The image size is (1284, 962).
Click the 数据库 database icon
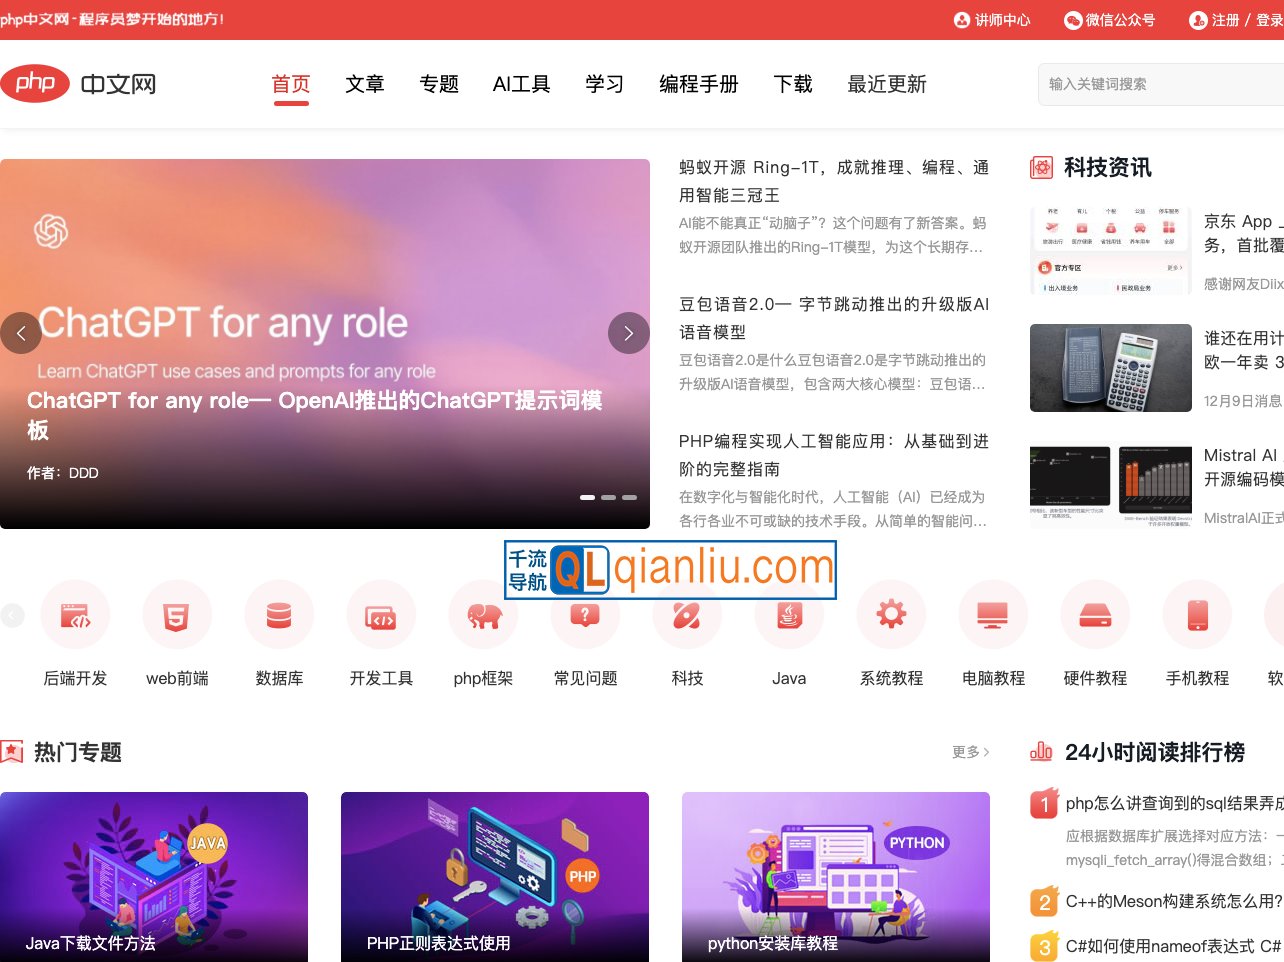pos(279,614)
